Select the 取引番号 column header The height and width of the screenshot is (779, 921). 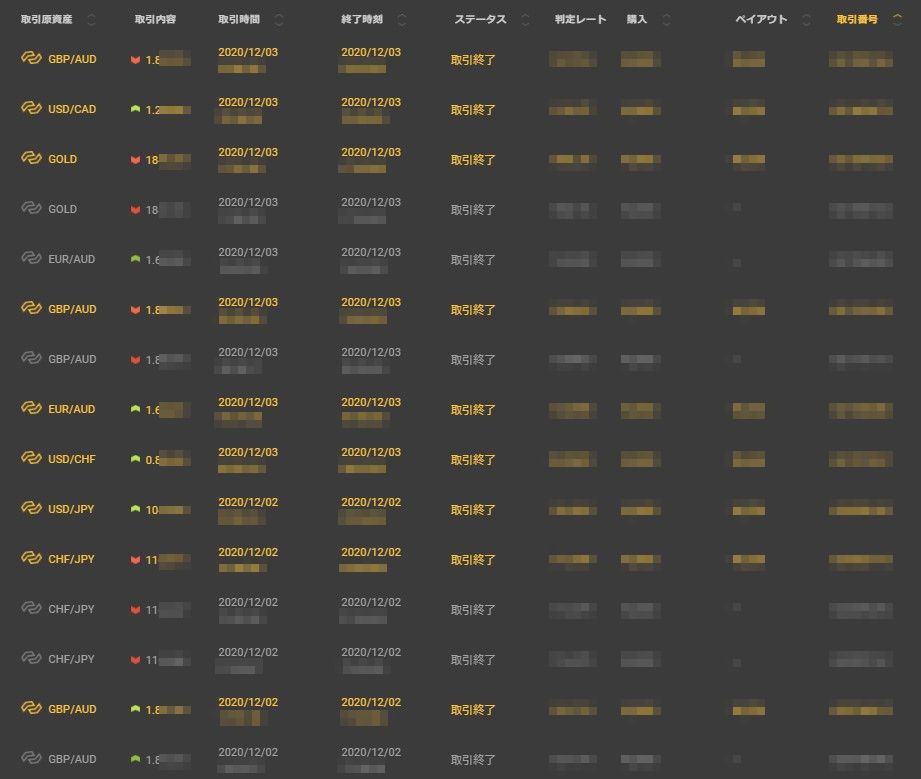tap(857, 20)
